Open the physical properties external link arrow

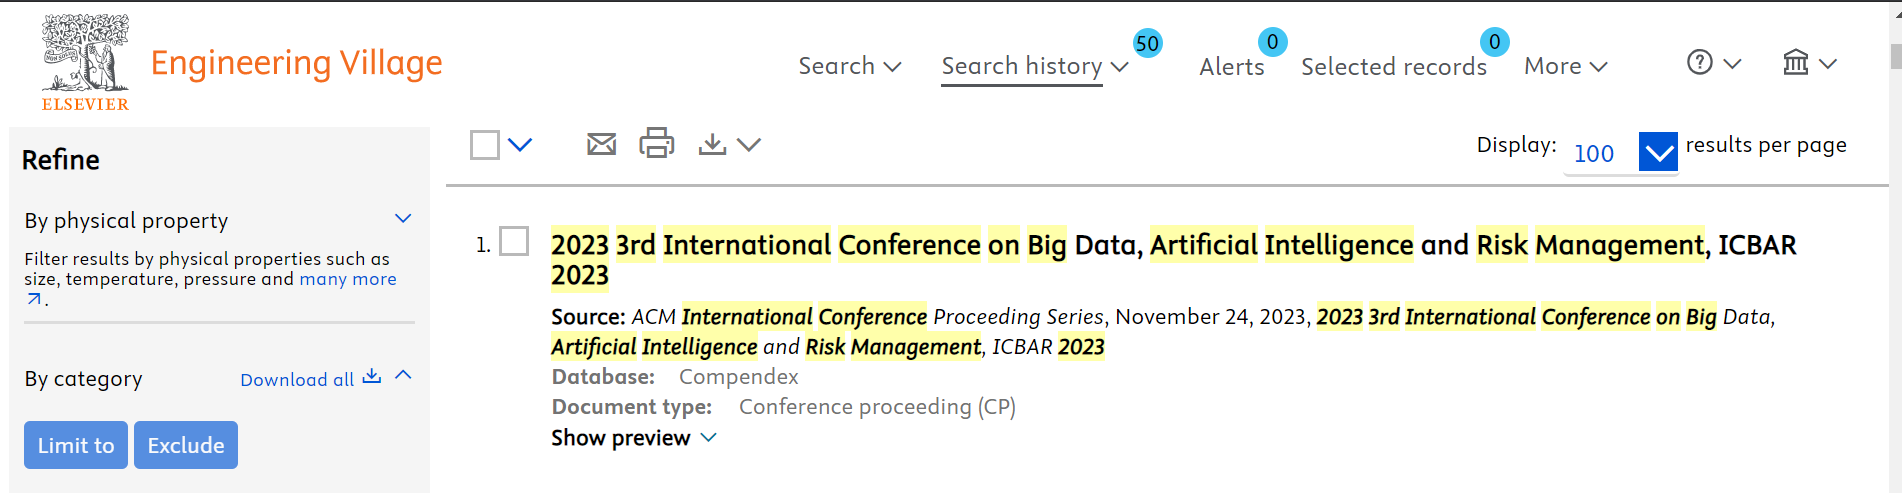[35, 298]
